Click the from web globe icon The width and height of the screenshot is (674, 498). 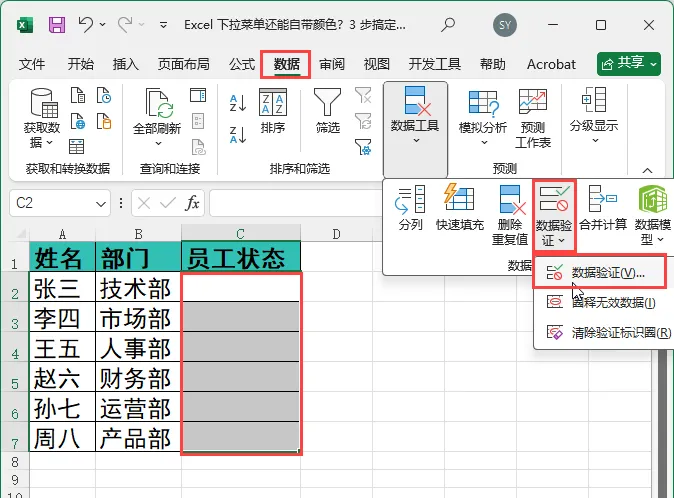click(x=78, y=121)
